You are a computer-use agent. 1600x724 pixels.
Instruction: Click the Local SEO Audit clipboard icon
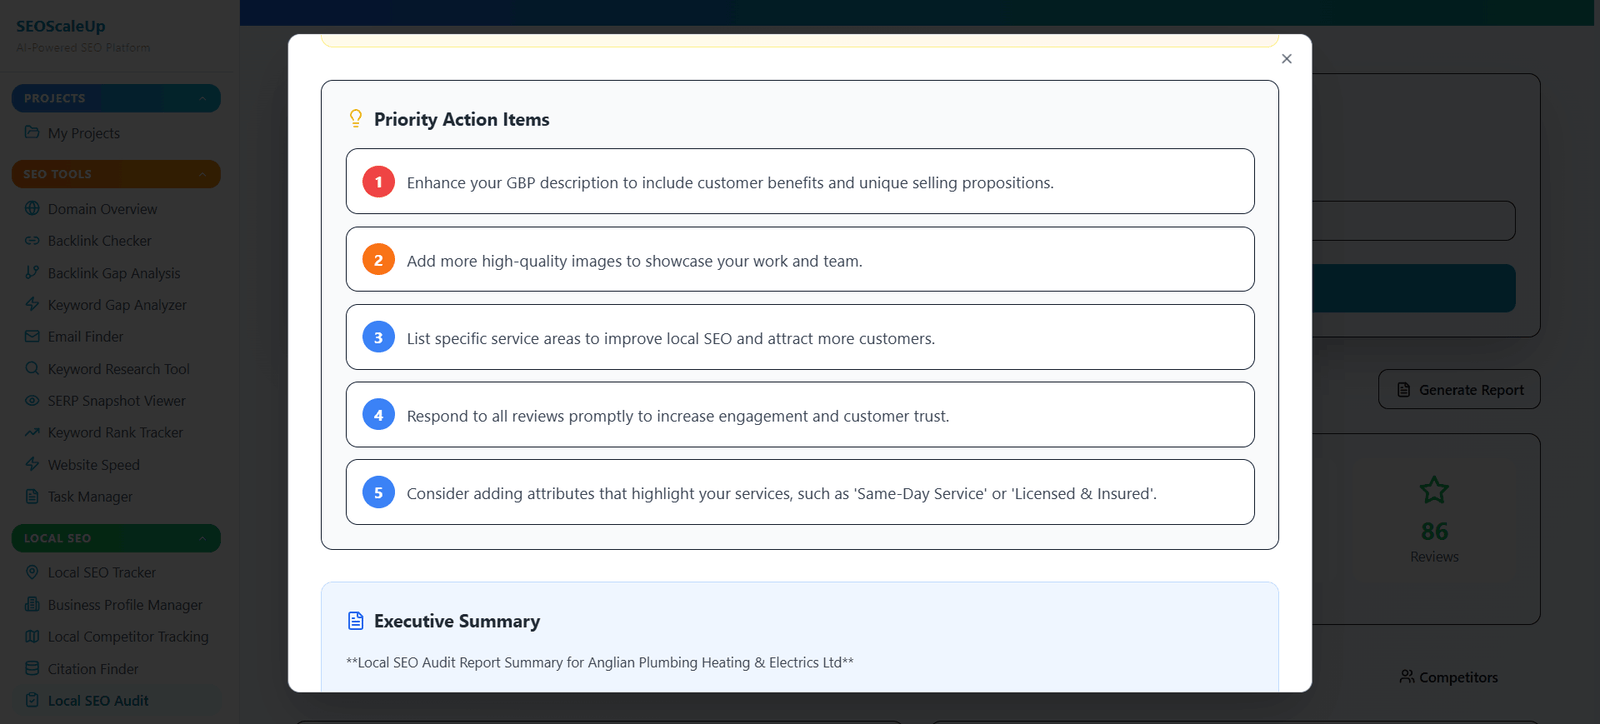pos(32,700)
